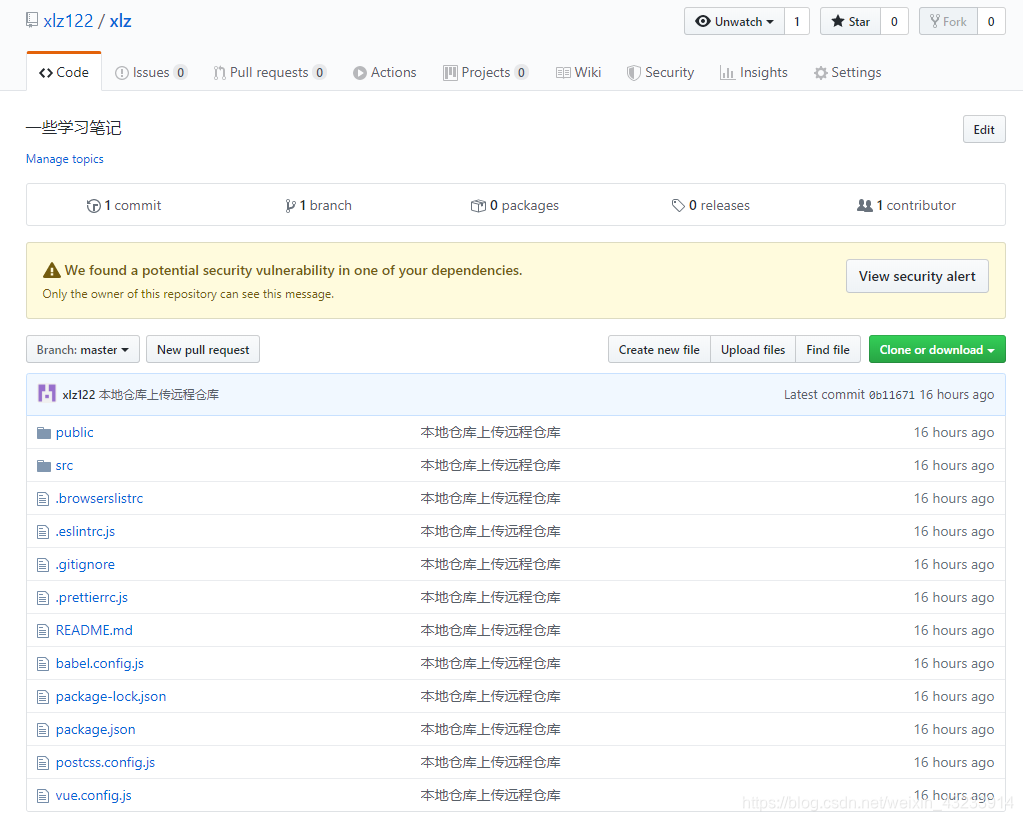Screen dimensions: 1023x821
Task: Click the repository book icon
Action: point(31,20)
